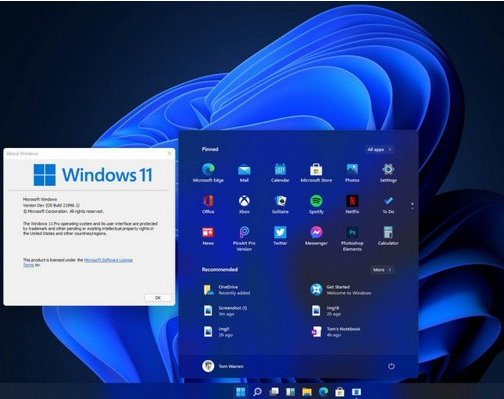Launch Edge from the taskbar
The image size is (504, 399).
[x=323, y=392]
